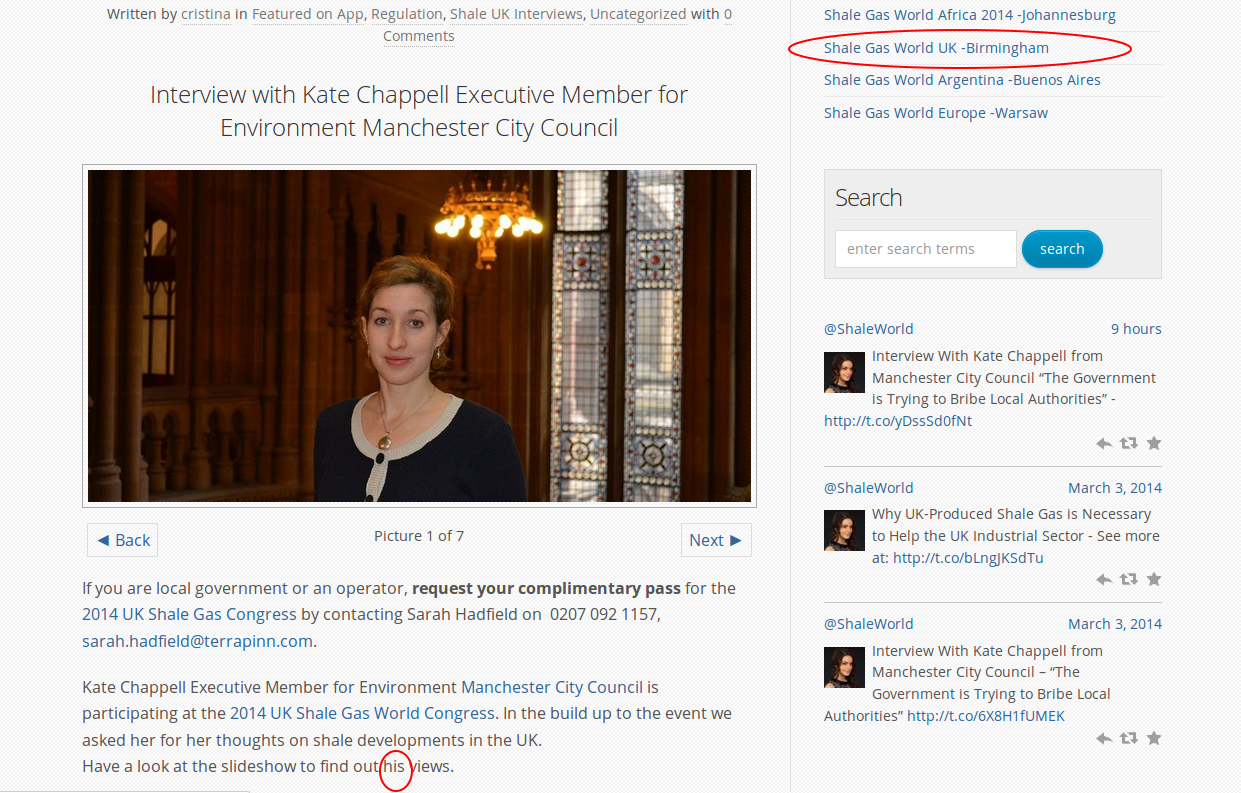Open the Regulation category link
Screen dimensions: 1241x793
click(406, 14)
